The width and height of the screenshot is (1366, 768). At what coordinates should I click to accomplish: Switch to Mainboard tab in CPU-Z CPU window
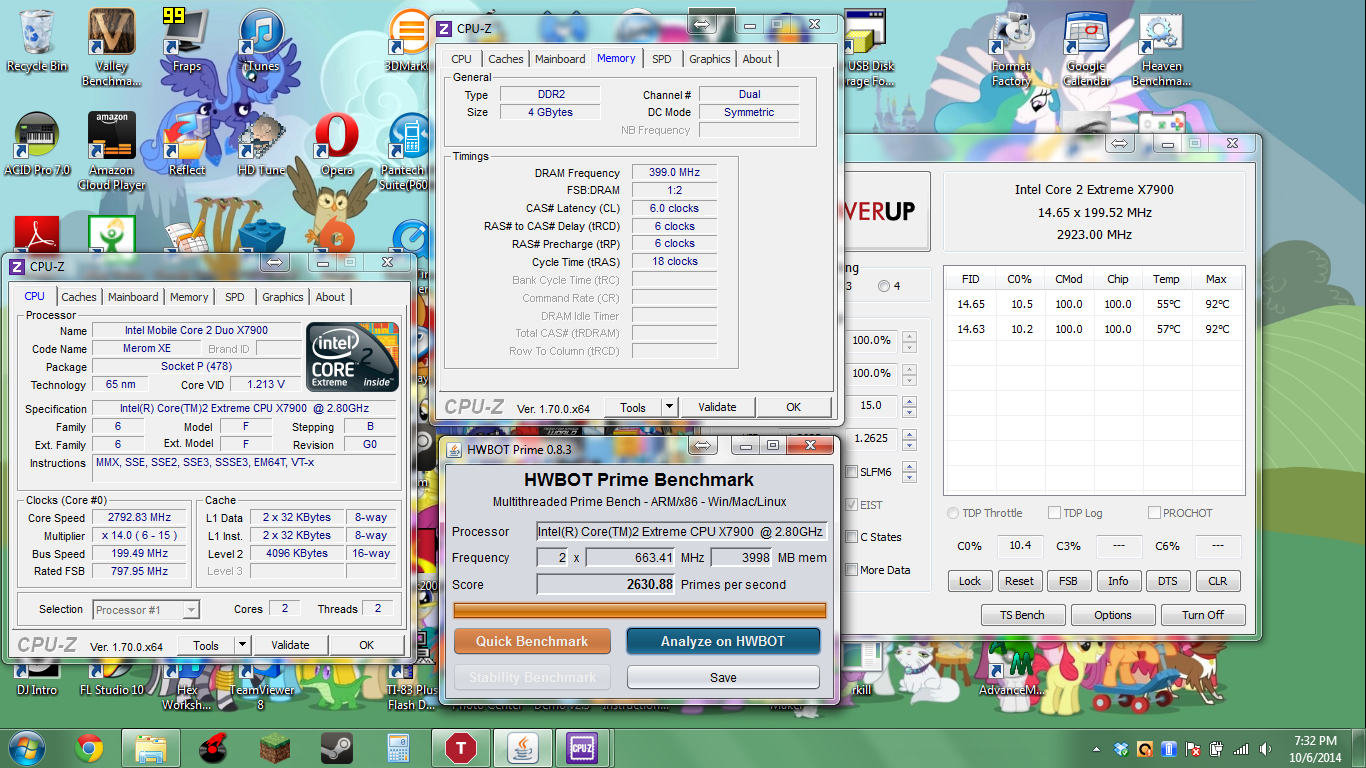(x=133, y=297)
